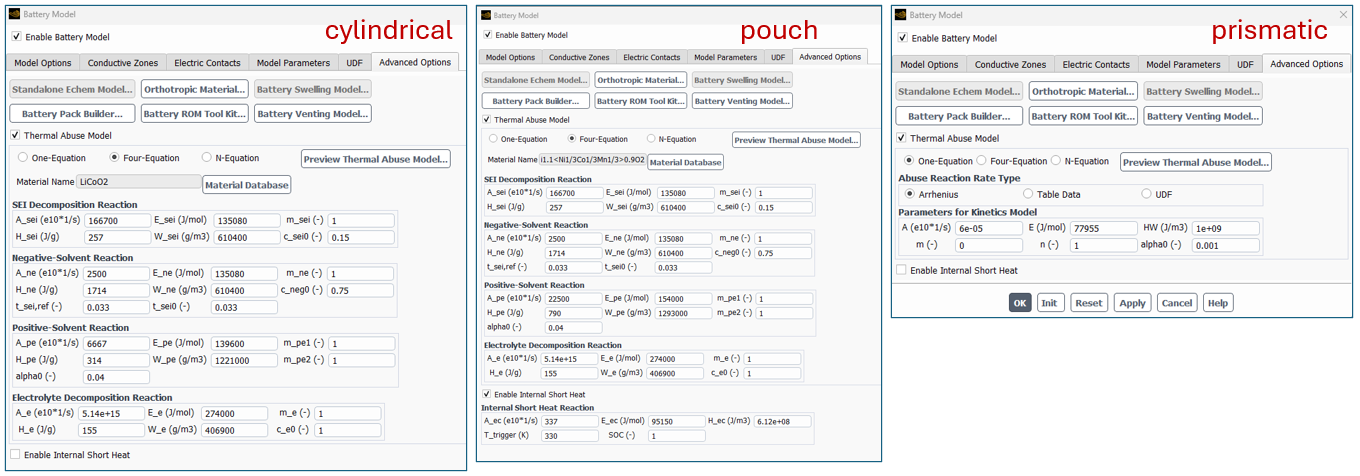Click SOC field in the pouch window
This screenshot has height=476, width=1360.
pos(675,436)
